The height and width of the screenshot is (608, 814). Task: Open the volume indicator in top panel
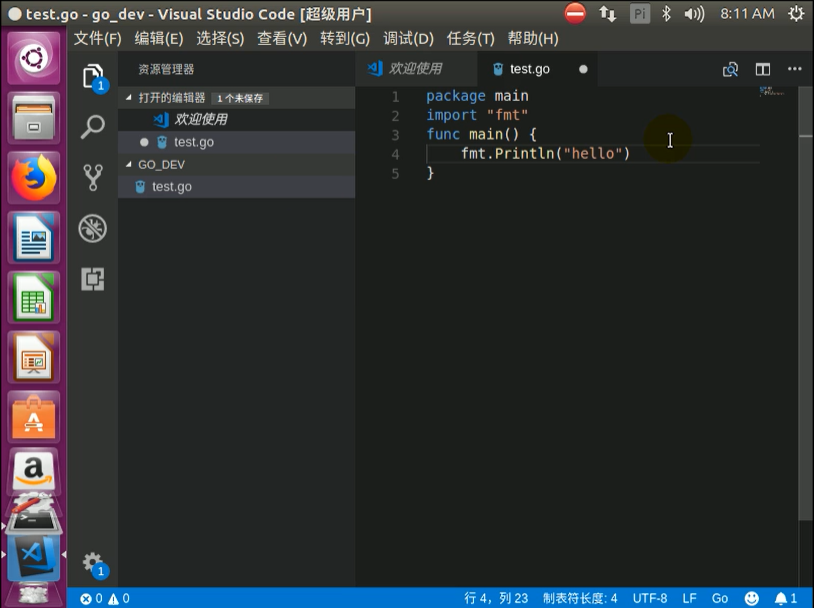coord(694,13)
